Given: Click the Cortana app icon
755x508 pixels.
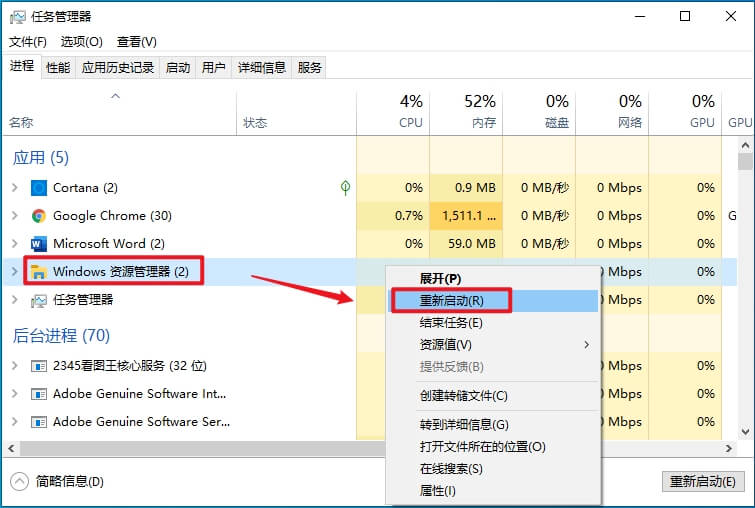Looking at the screenshot, I should click(x=39, y=188).
